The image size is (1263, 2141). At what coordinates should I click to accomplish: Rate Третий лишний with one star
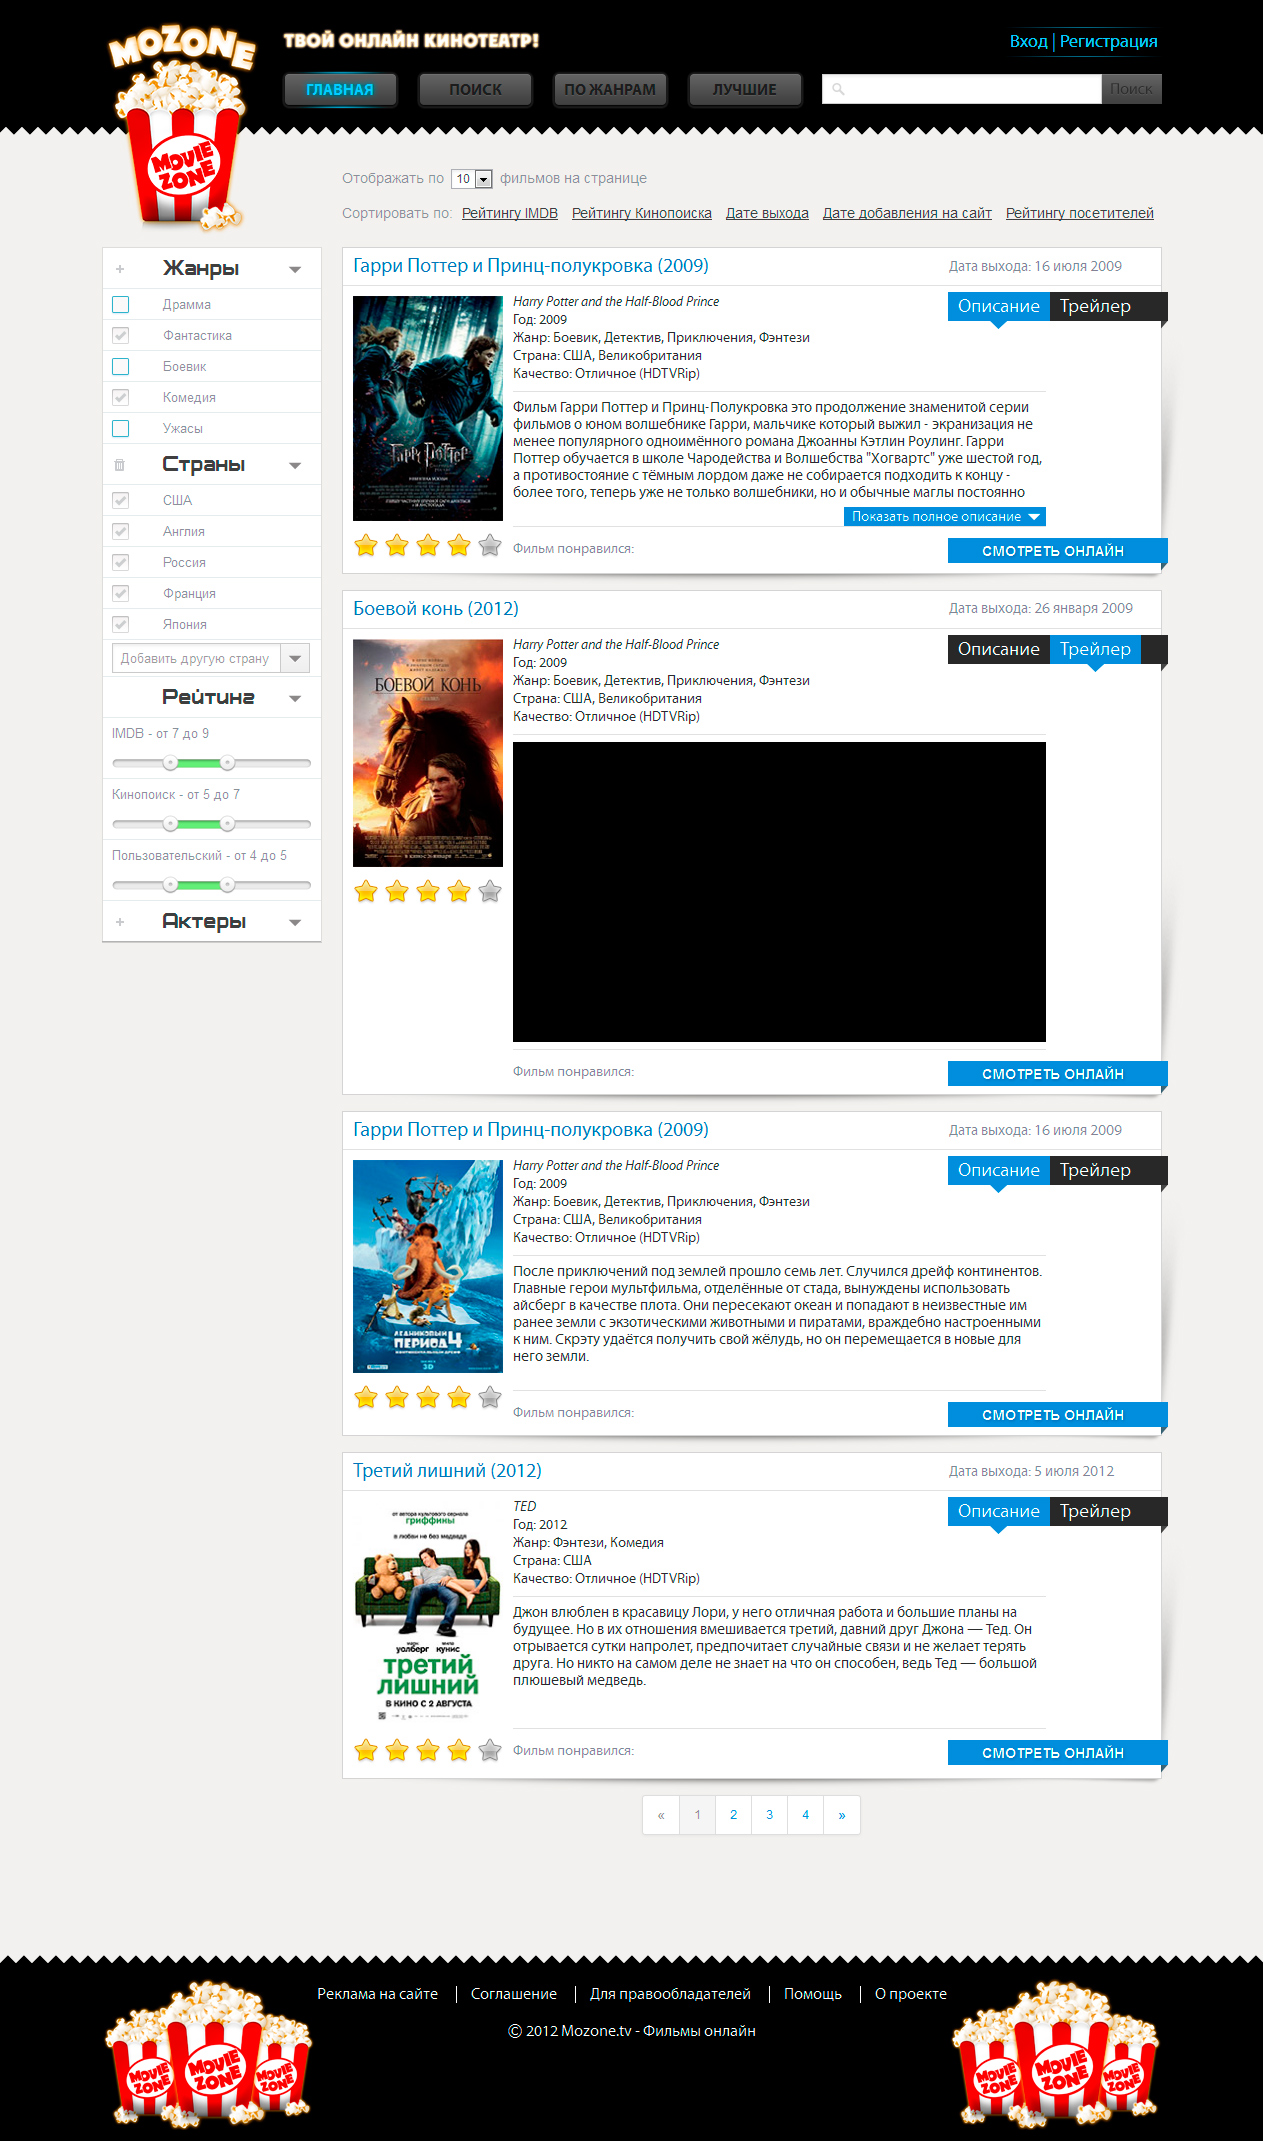pyautogui.click(x=366, y=1750)
